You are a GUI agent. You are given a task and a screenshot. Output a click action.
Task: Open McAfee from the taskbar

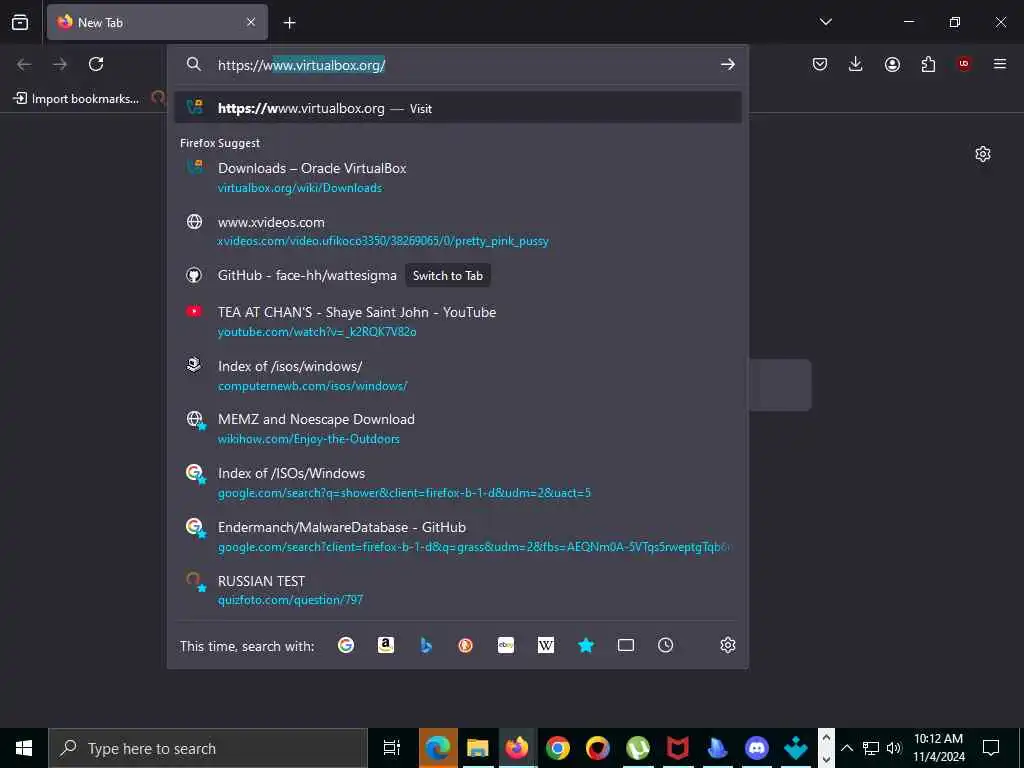677,748
